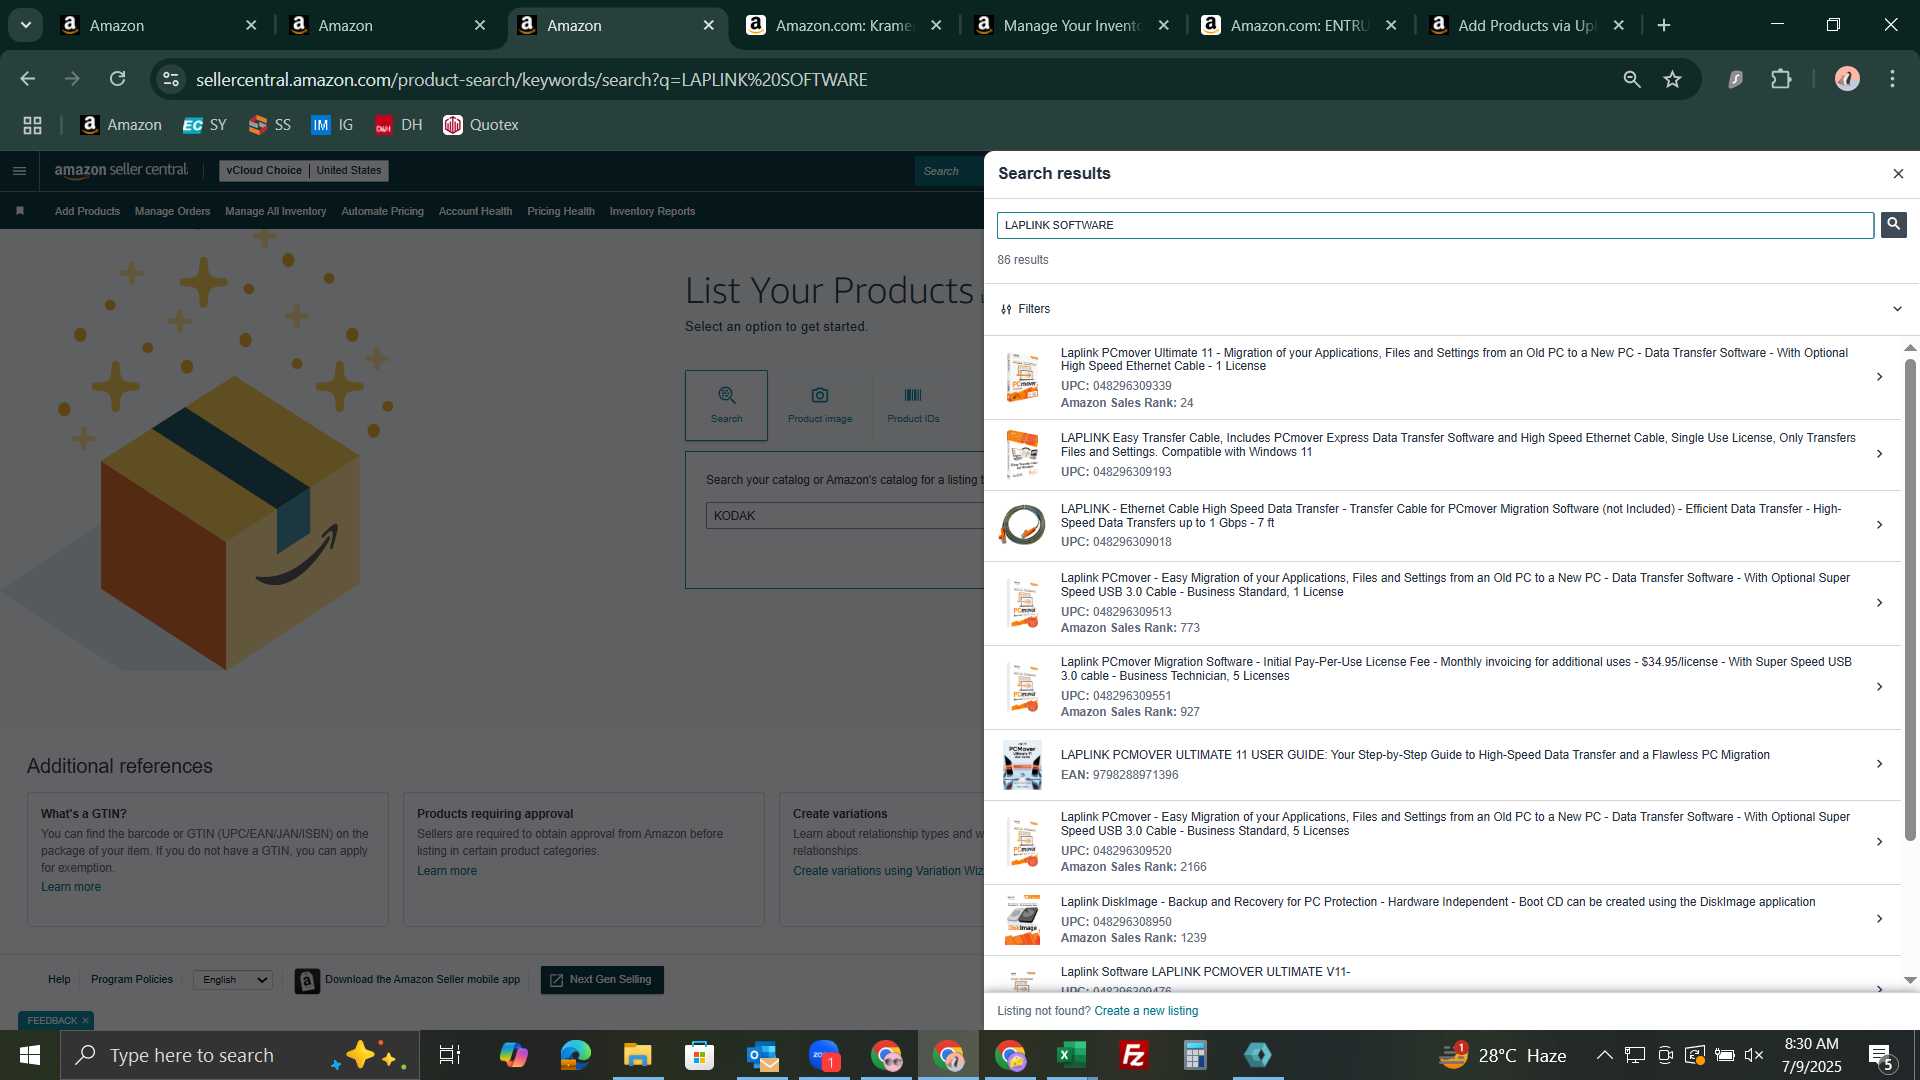
Task: Expand the Filters section chevron
Action: [1897, 309]
